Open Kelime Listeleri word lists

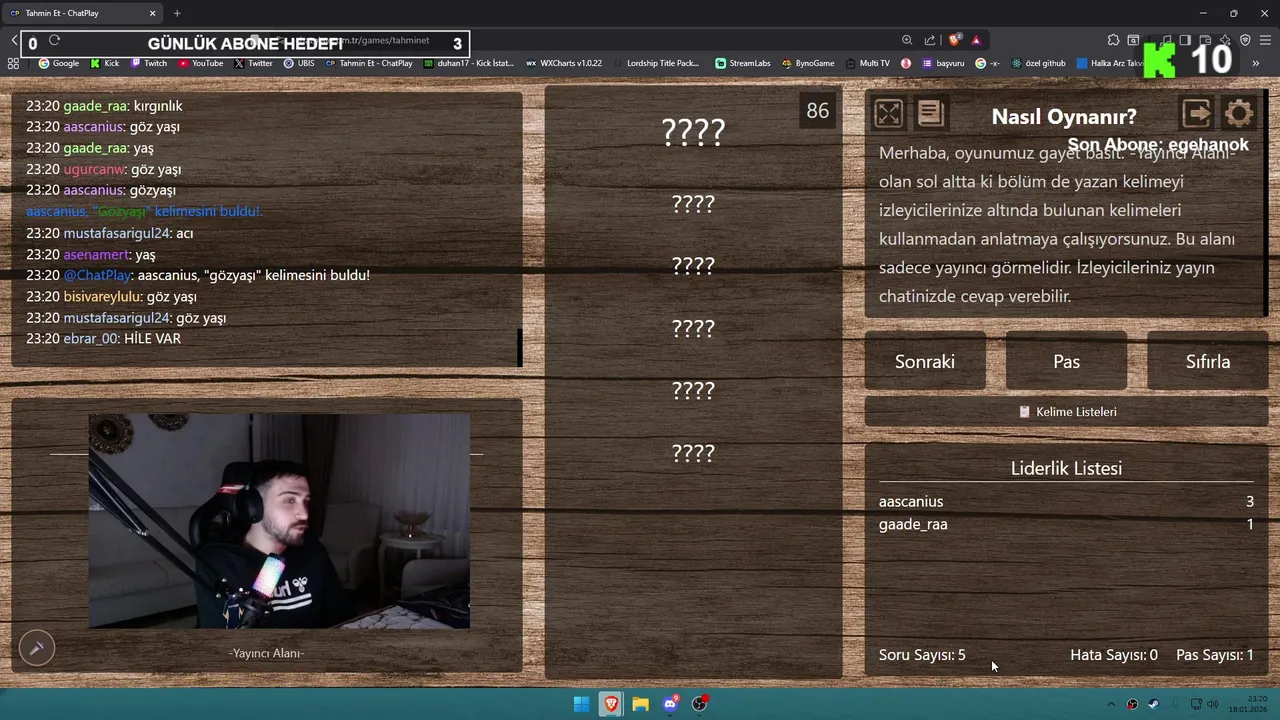click(1067, 412)
